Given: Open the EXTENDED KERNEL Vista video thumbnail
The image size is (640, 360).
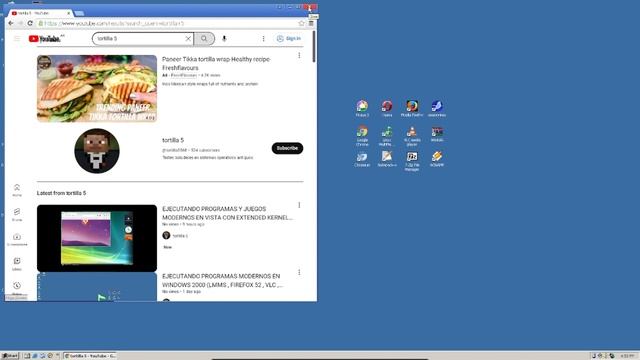Looking at the screenshot, I should click(x=97, y=238).
